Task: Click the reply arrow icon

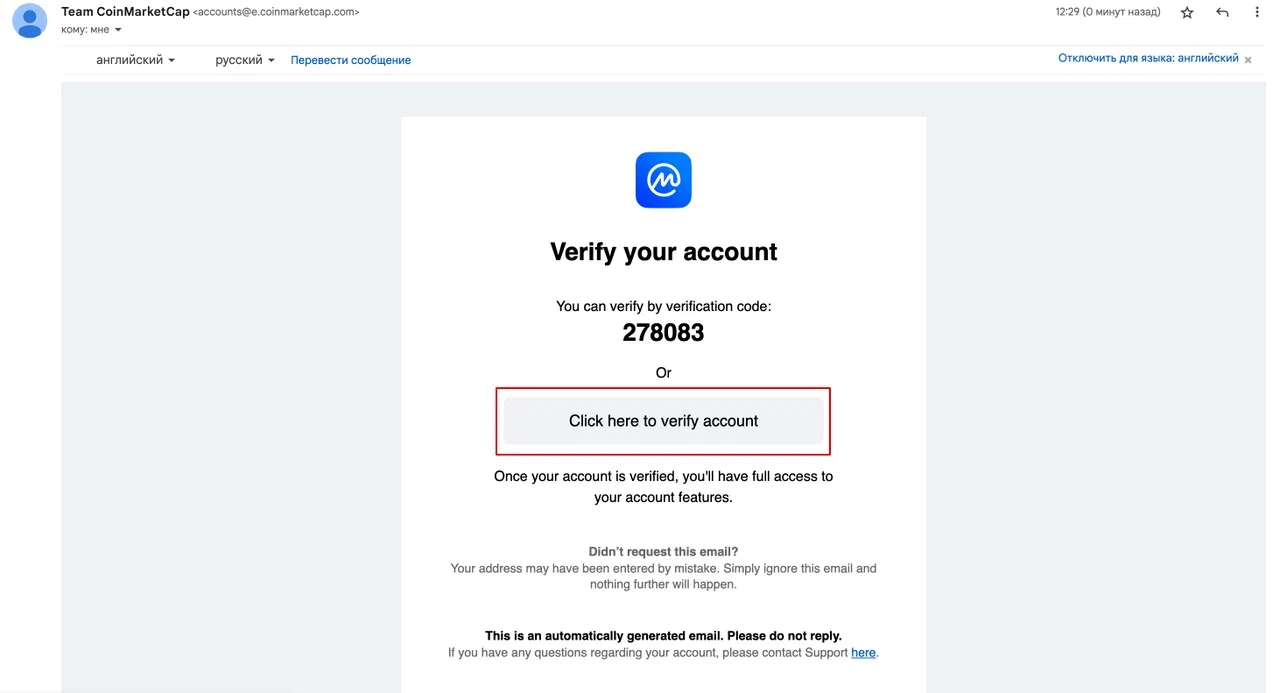Action: tap(1222, 13)
